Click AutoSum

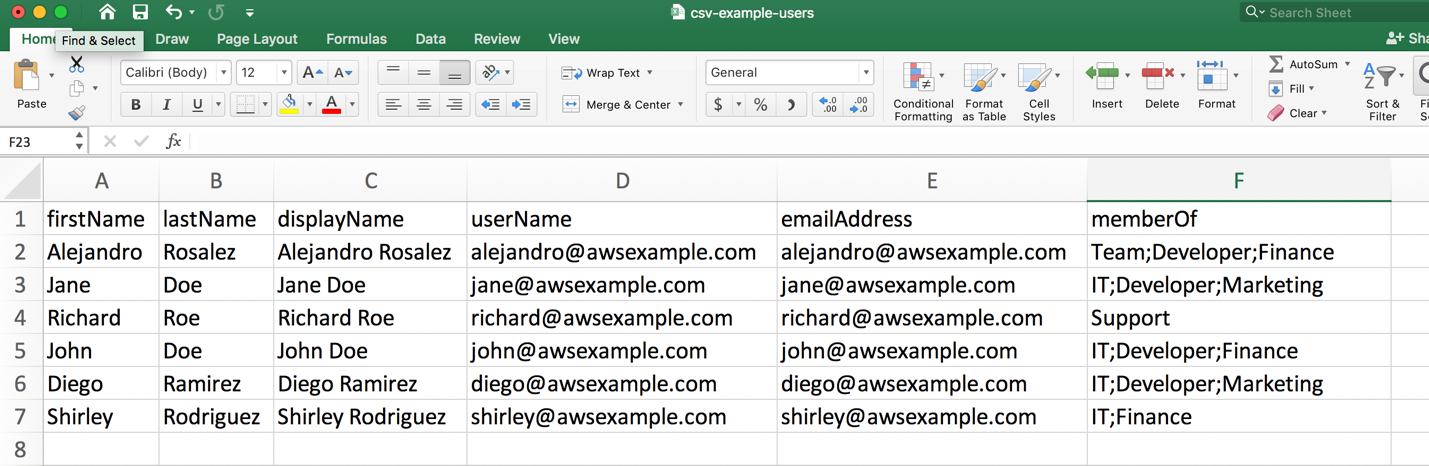pyautogui.click(x=1304, y=64)
